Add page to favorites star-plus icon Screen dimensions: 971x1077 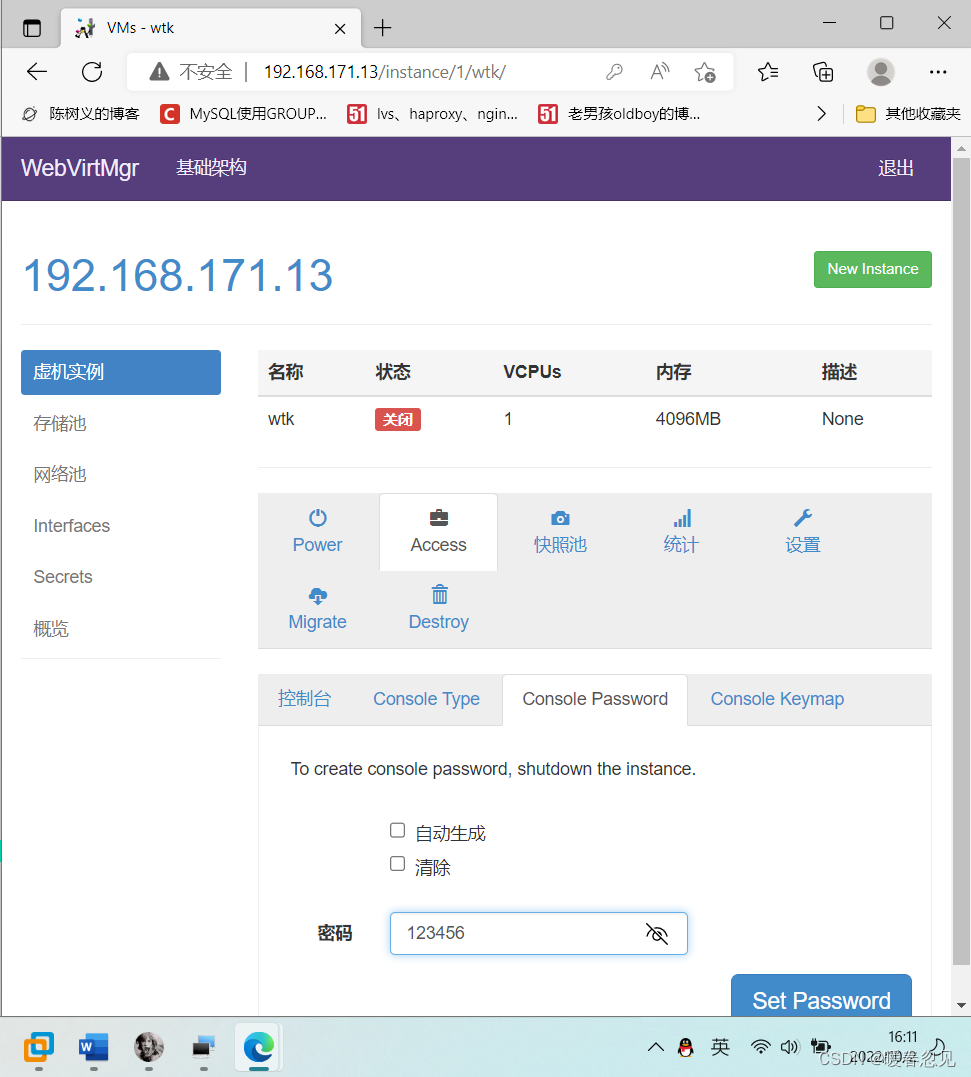point(705,71)
